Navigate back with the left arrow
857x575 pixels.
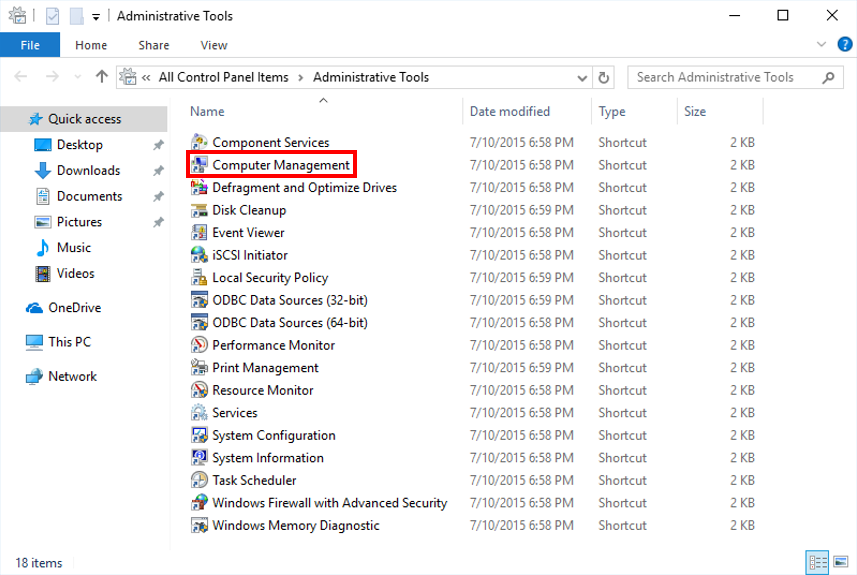[x=21, y=77]
